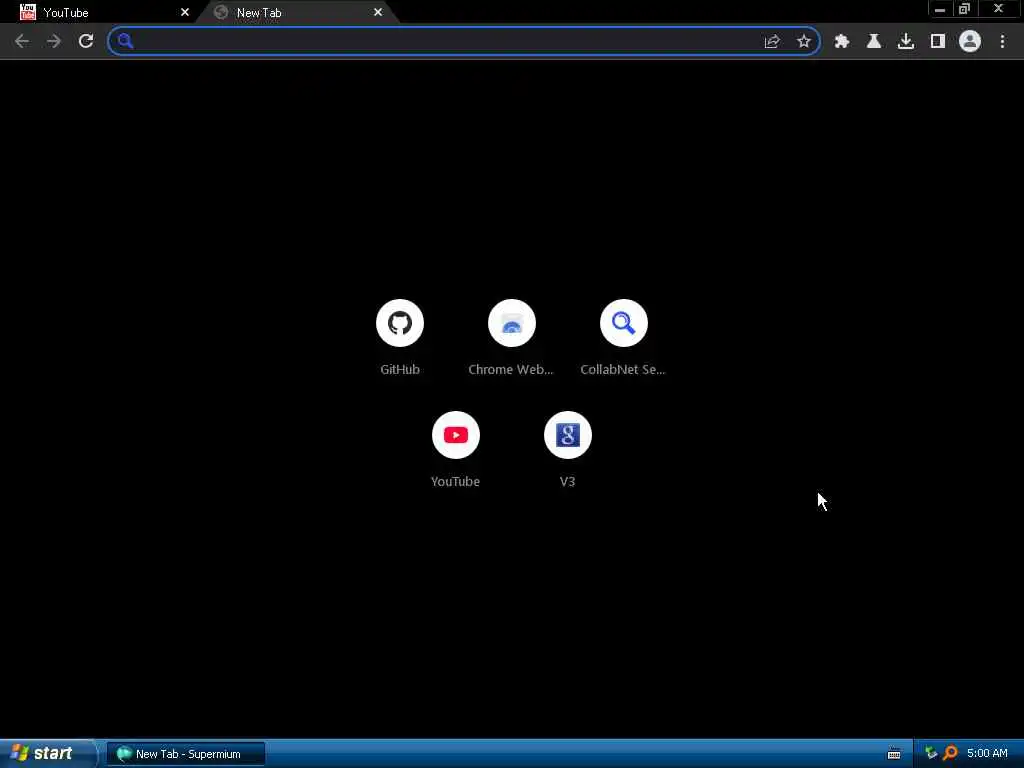Viewport: 1024px width, 768px height.
Task: Click the keyboard icon in the taskbar
Action: tap(894, 754)
